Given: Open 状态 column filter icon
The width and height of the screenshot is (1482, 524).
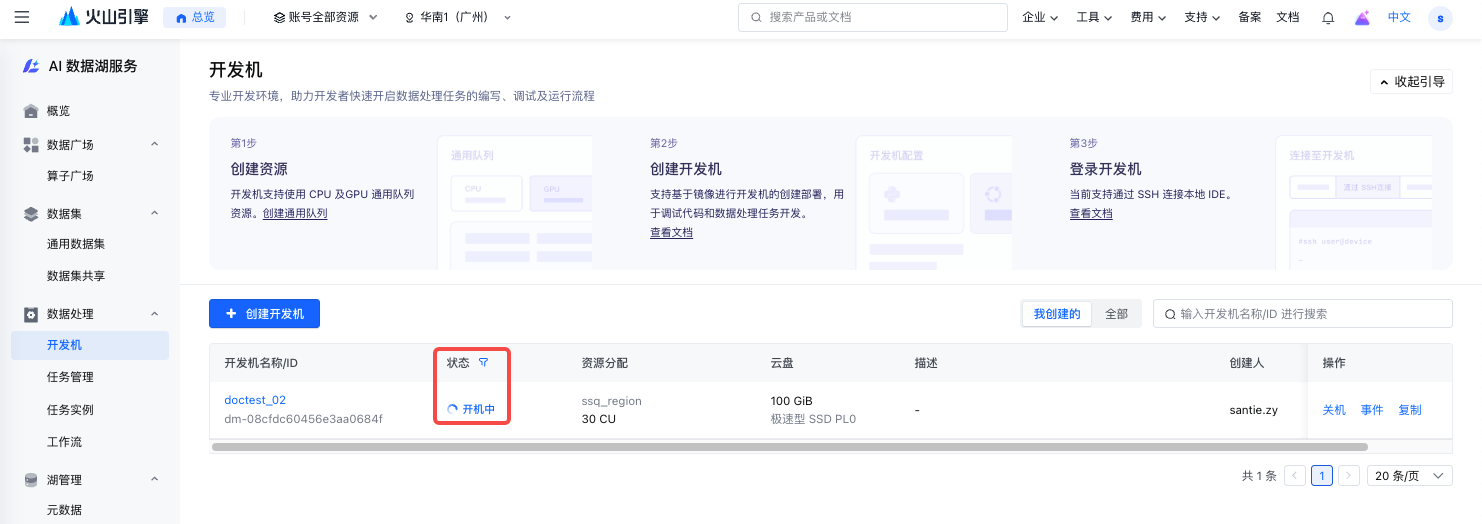Looking at the screenshot, I should 484,363.
